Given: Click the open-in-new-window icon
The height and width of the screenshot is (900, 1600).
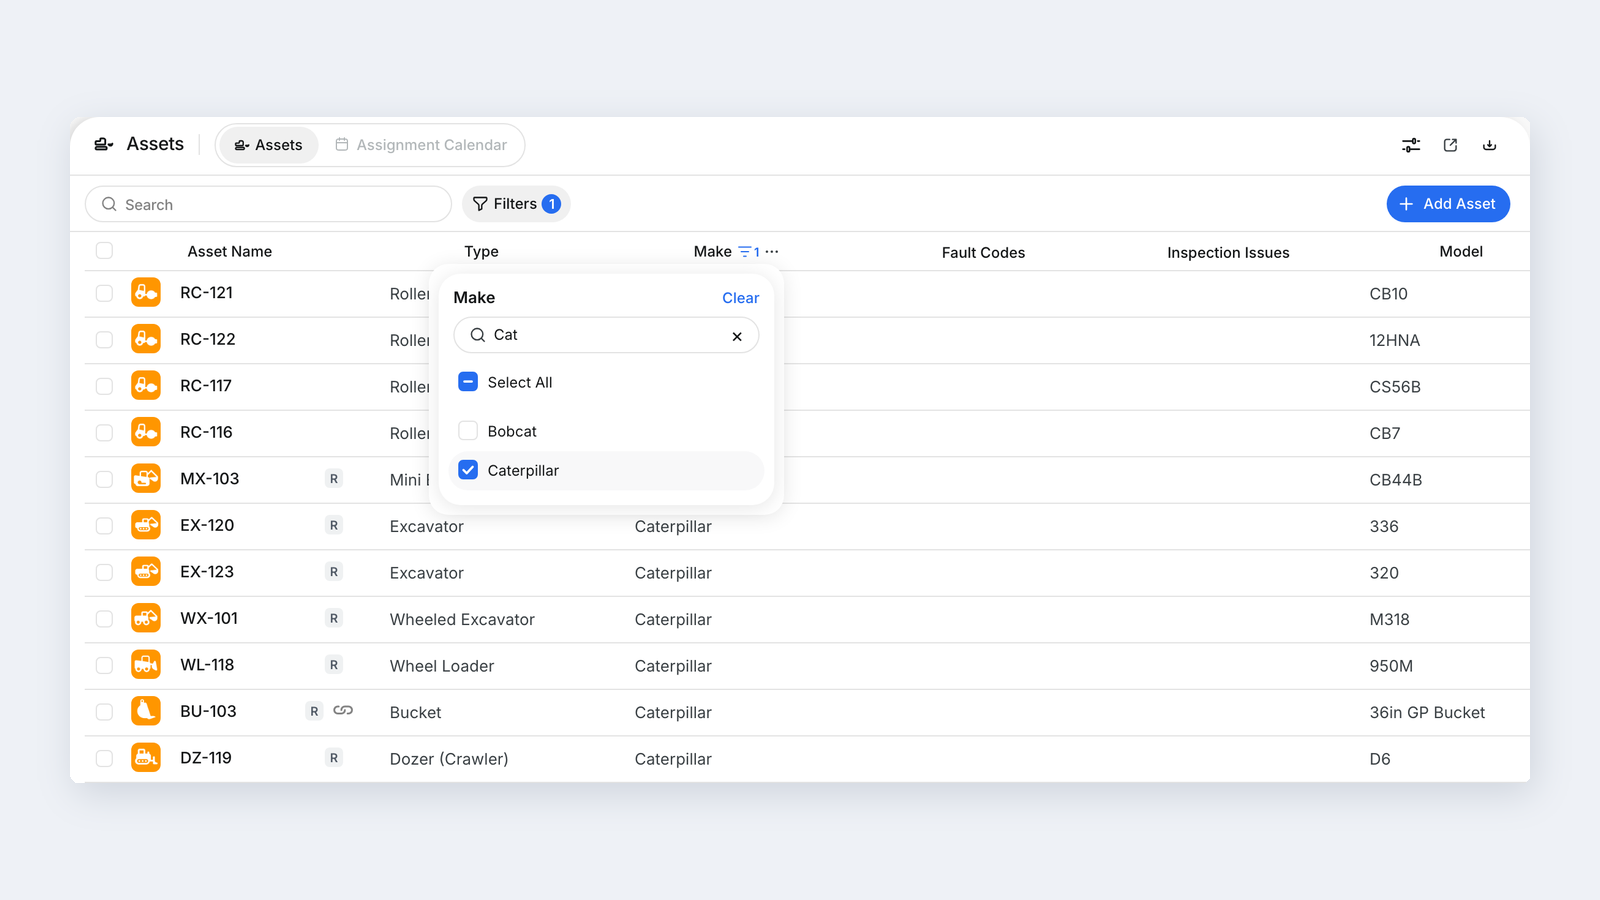Looking at the screenshot, I should pyautogui.click(x=1450, y=145).
